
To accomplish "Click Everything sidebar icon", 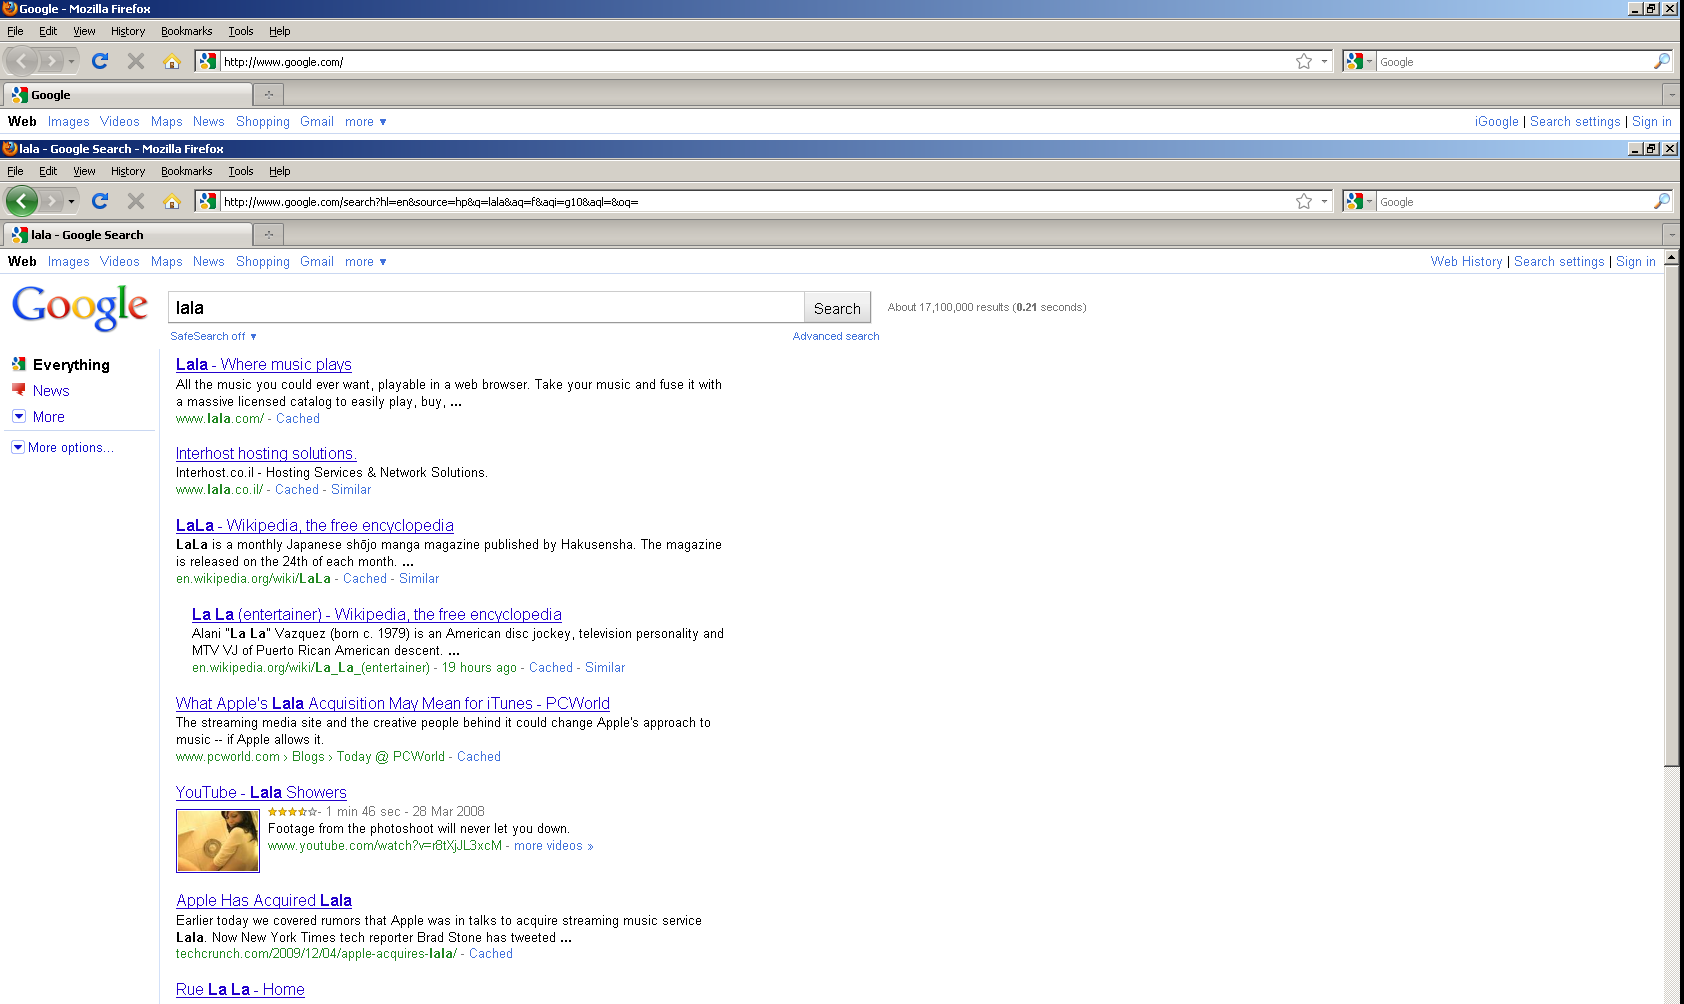I will 19,364.
